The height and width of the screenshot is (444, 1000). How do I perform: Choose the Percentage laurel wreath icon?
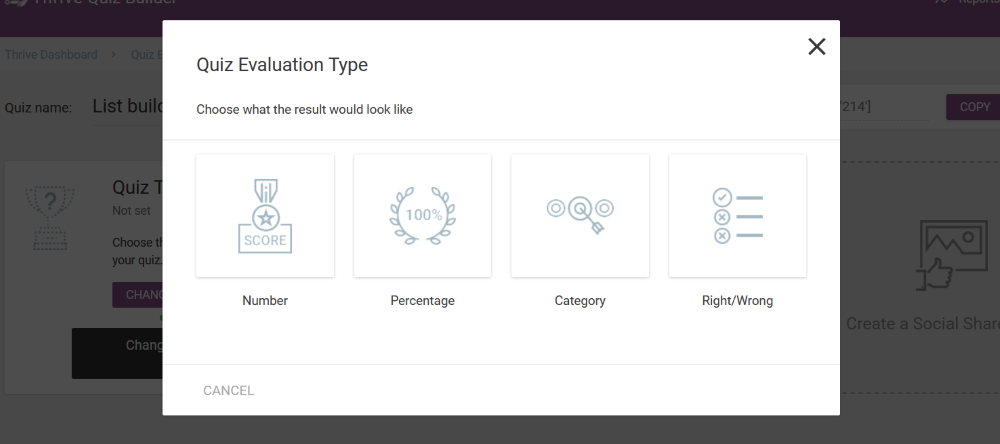click(422, 215)
